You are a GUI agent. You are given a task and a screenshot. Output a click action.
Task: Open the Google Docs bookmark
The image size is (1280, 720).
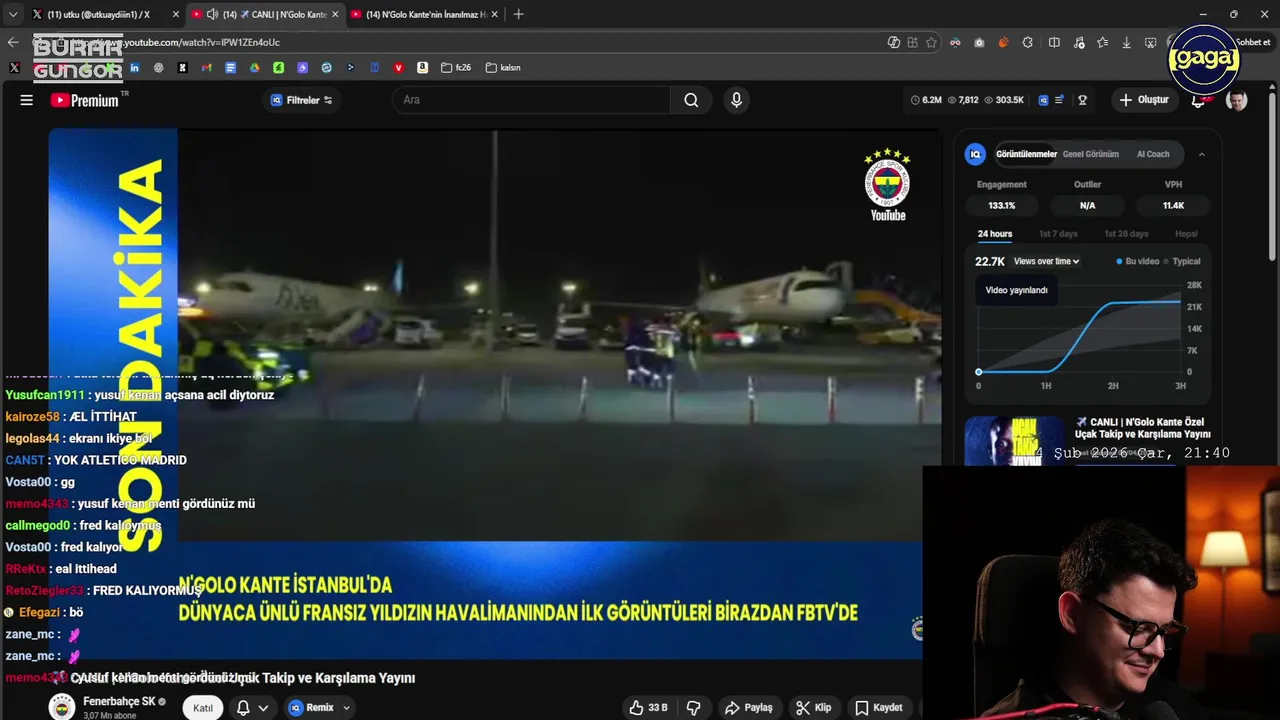click(x=230, y=68)
